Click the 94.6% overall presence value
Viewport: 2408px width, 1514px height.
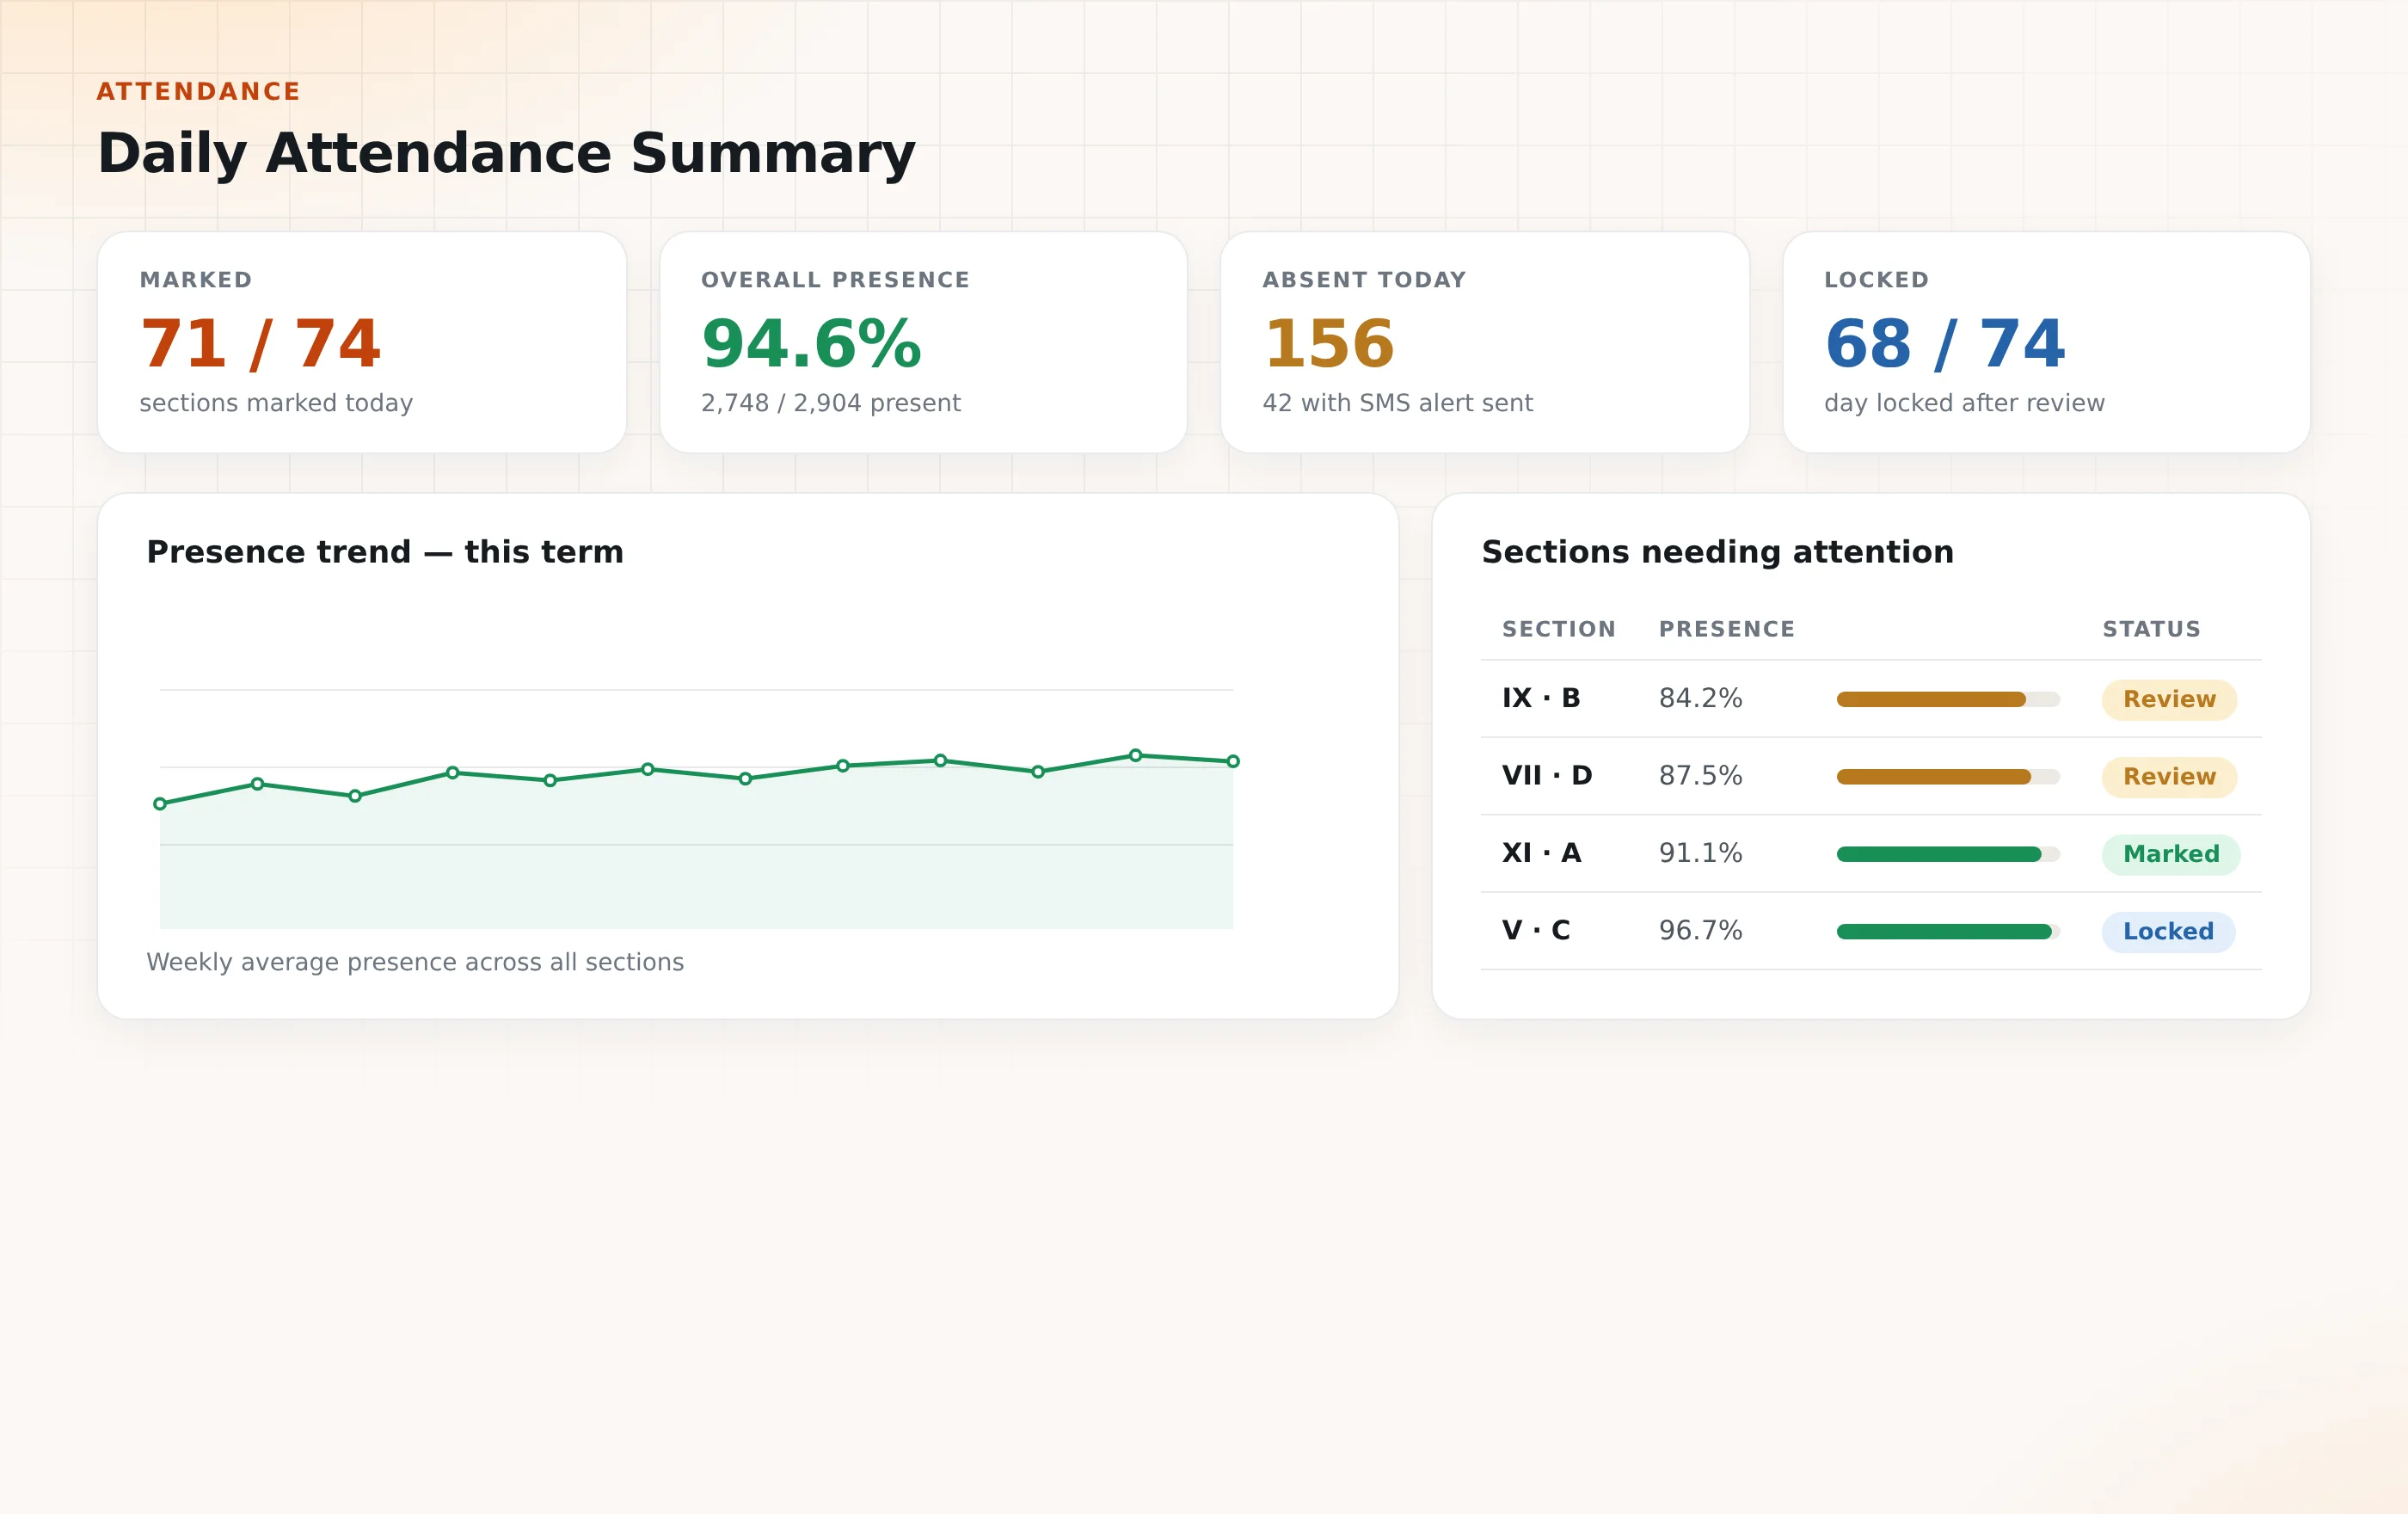(x=811, y=344)
